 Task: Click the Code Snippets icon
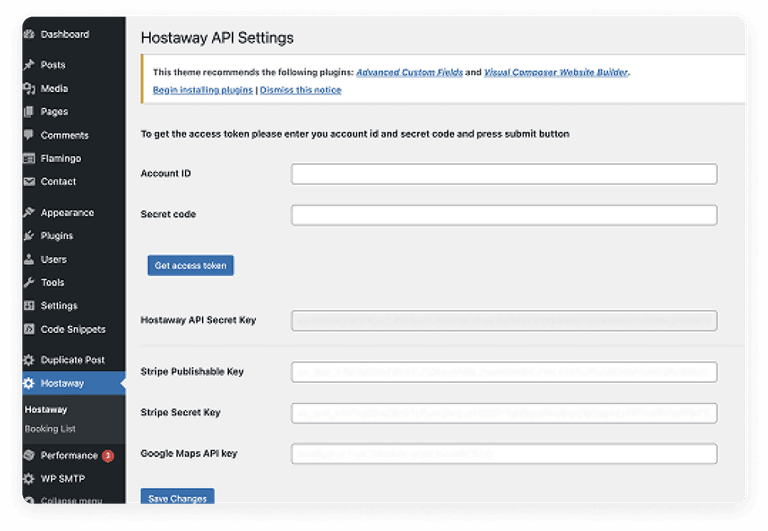pos(29,329)
